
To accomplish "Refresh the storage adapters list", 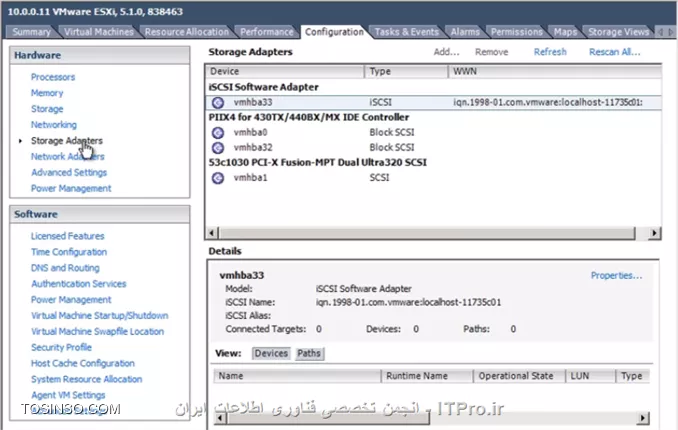I will [x=550, y=52].
